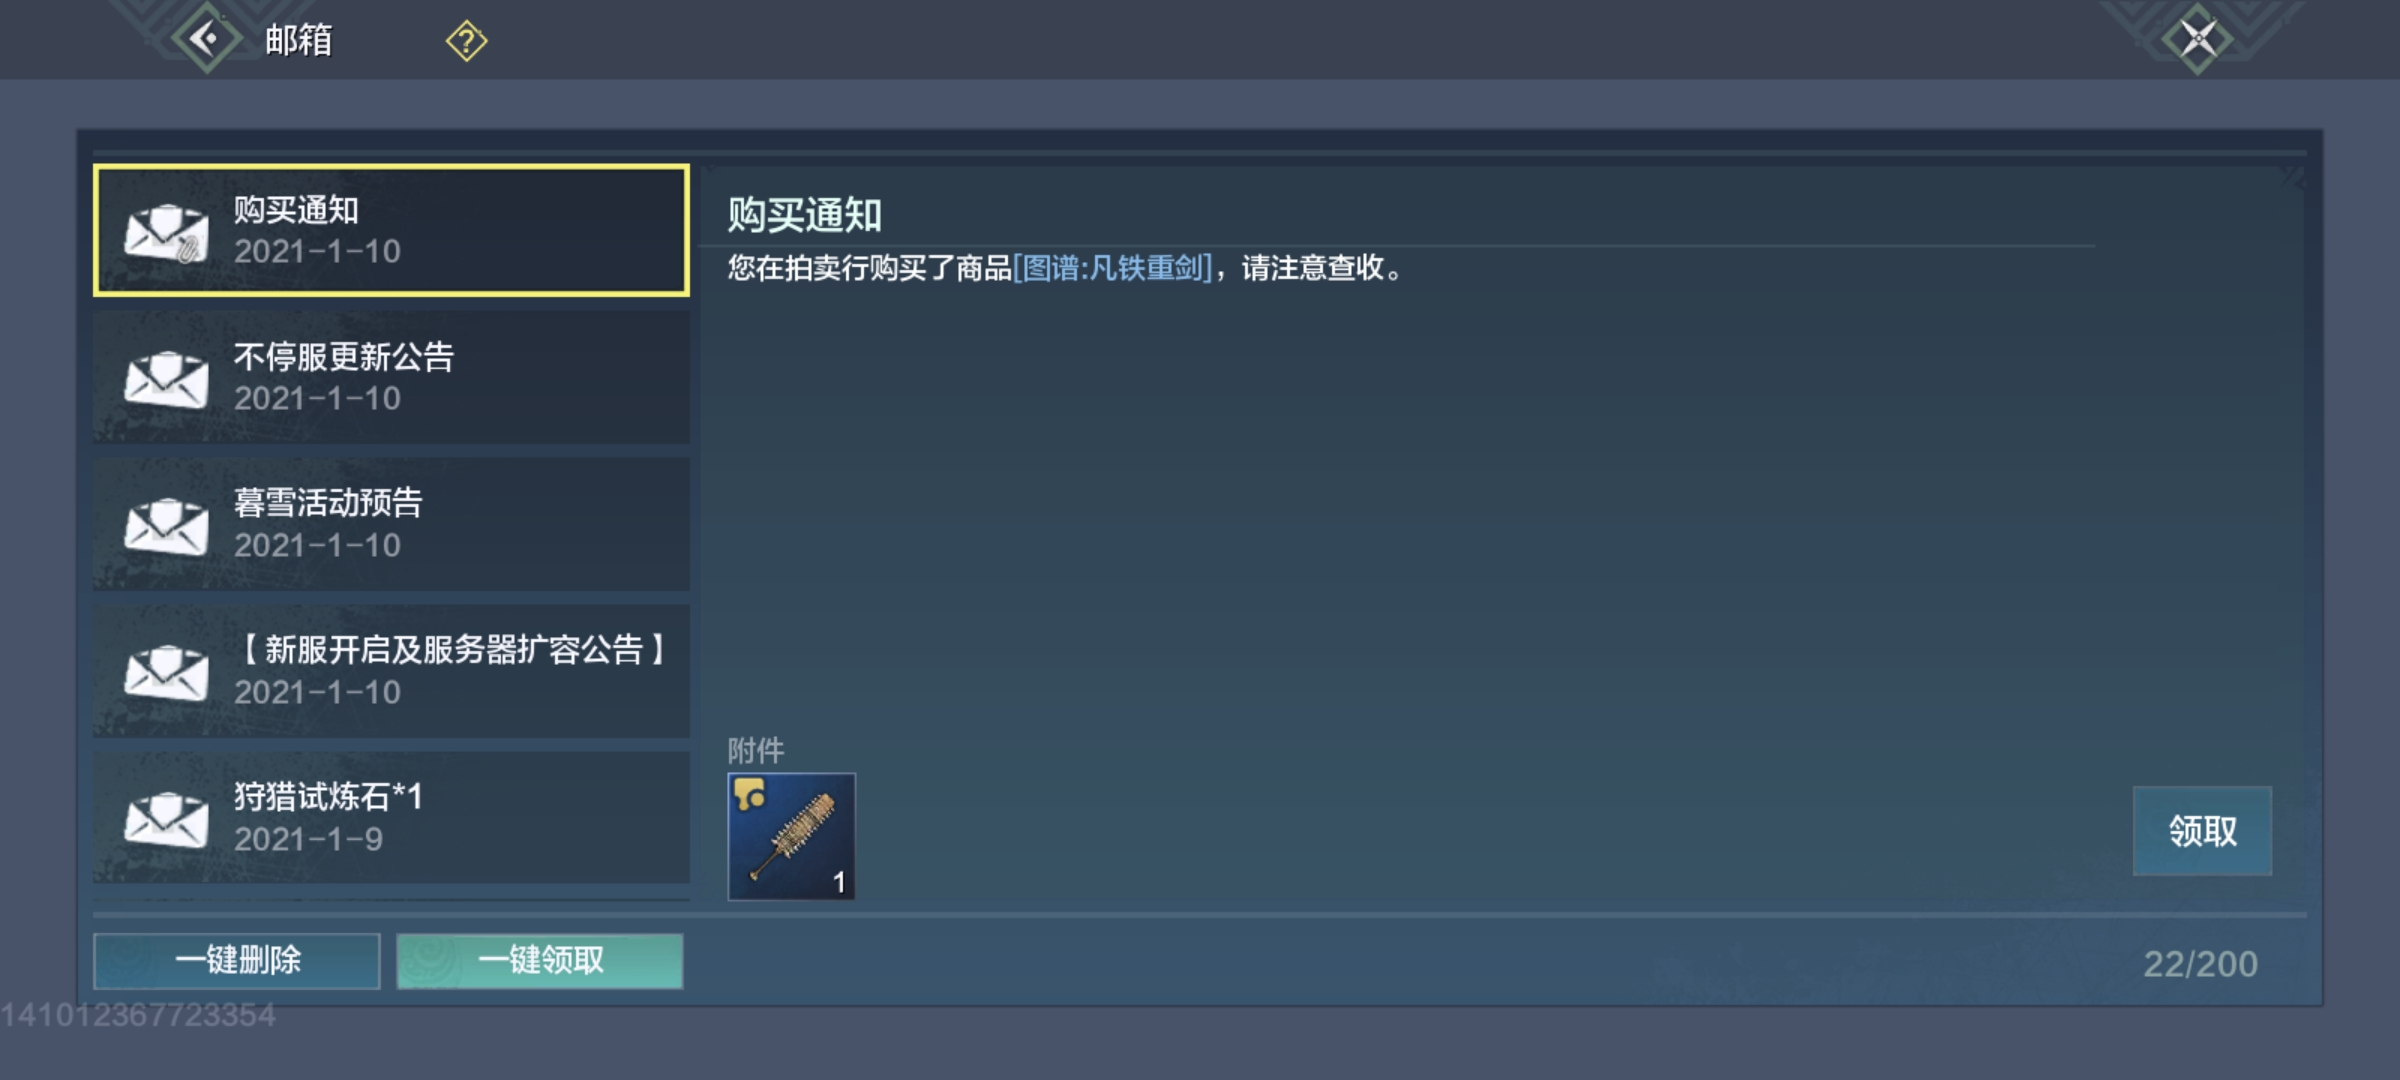Click the envelope icon of 不停服更新公告 mail
Screen dimensions: 2400x1080
coord(166,379)
